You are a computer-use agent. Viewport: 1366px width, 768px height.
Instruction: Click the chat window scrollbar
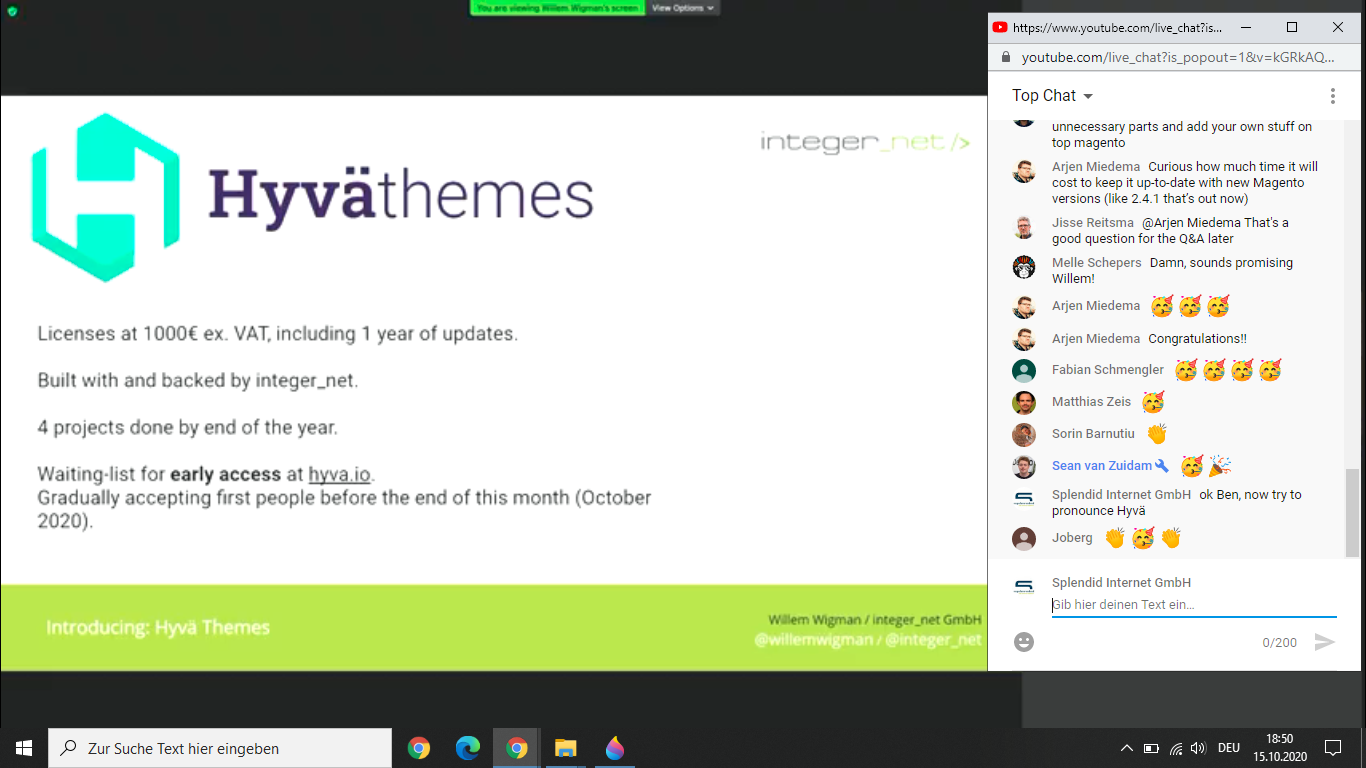coord(1352,513)
